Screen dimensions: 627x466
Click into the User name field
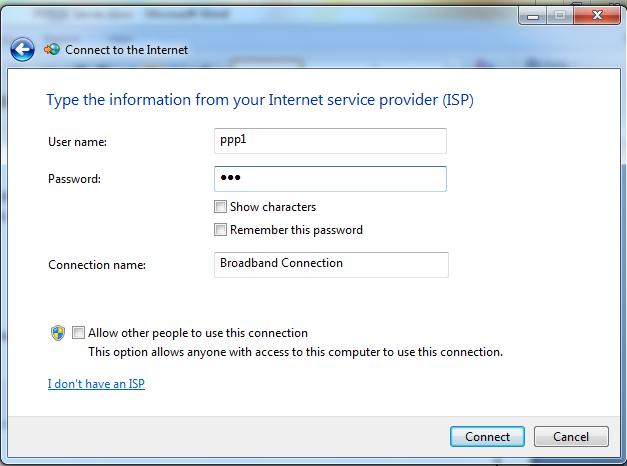coord(330,141)
